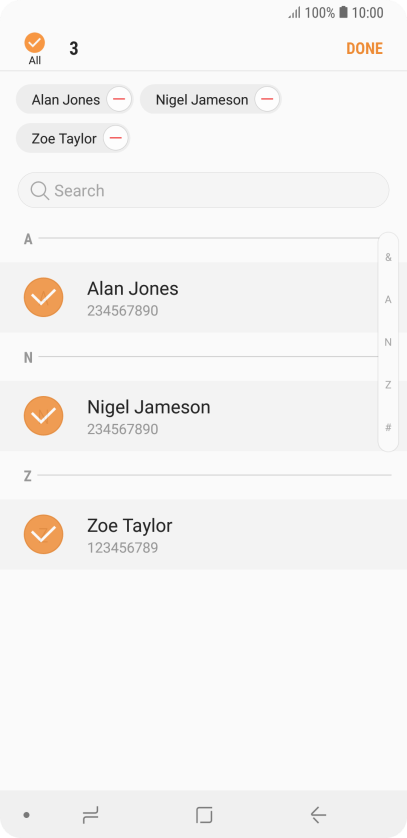407x838 pixels.
Task: Deselect Zoe Taylor checkmark
Action: pyautogui.click(x=44, y=534)
